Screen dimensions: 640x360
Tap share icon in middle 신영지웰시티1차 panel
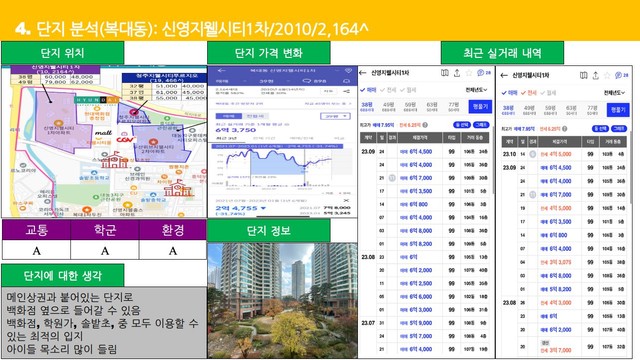pos(457,73)
